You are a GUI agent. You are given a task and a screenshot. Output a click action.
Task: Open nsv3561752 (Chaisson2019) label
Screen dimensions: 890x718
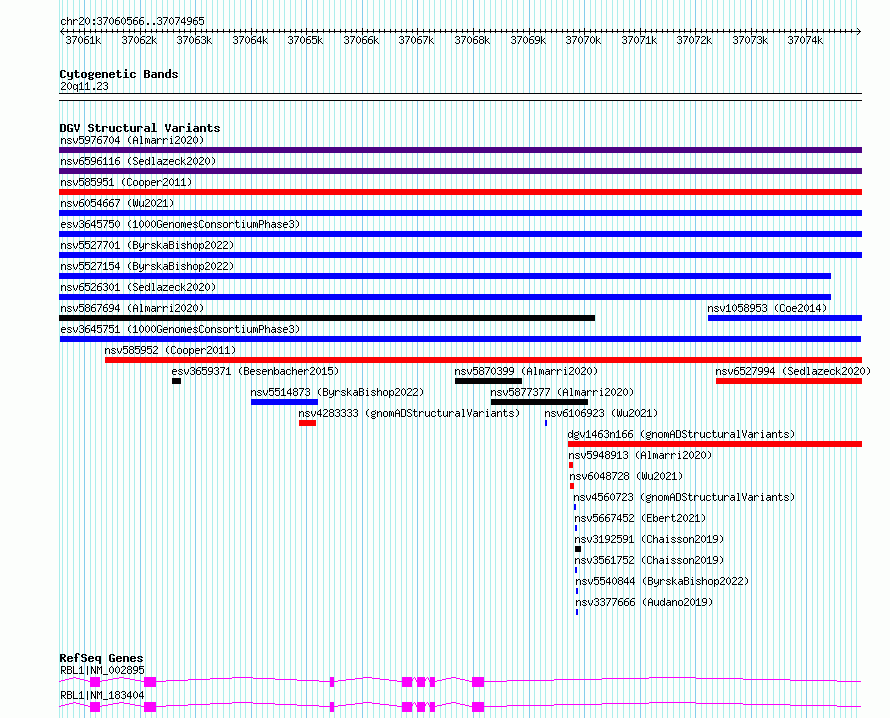pos(649,560)
